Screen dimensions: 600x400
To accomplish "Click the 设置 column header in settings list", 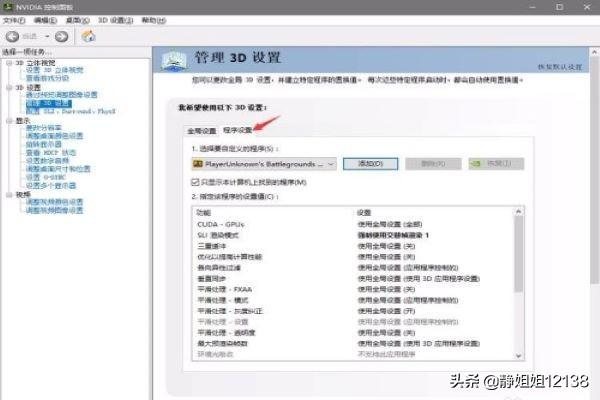I will [364, 212].
